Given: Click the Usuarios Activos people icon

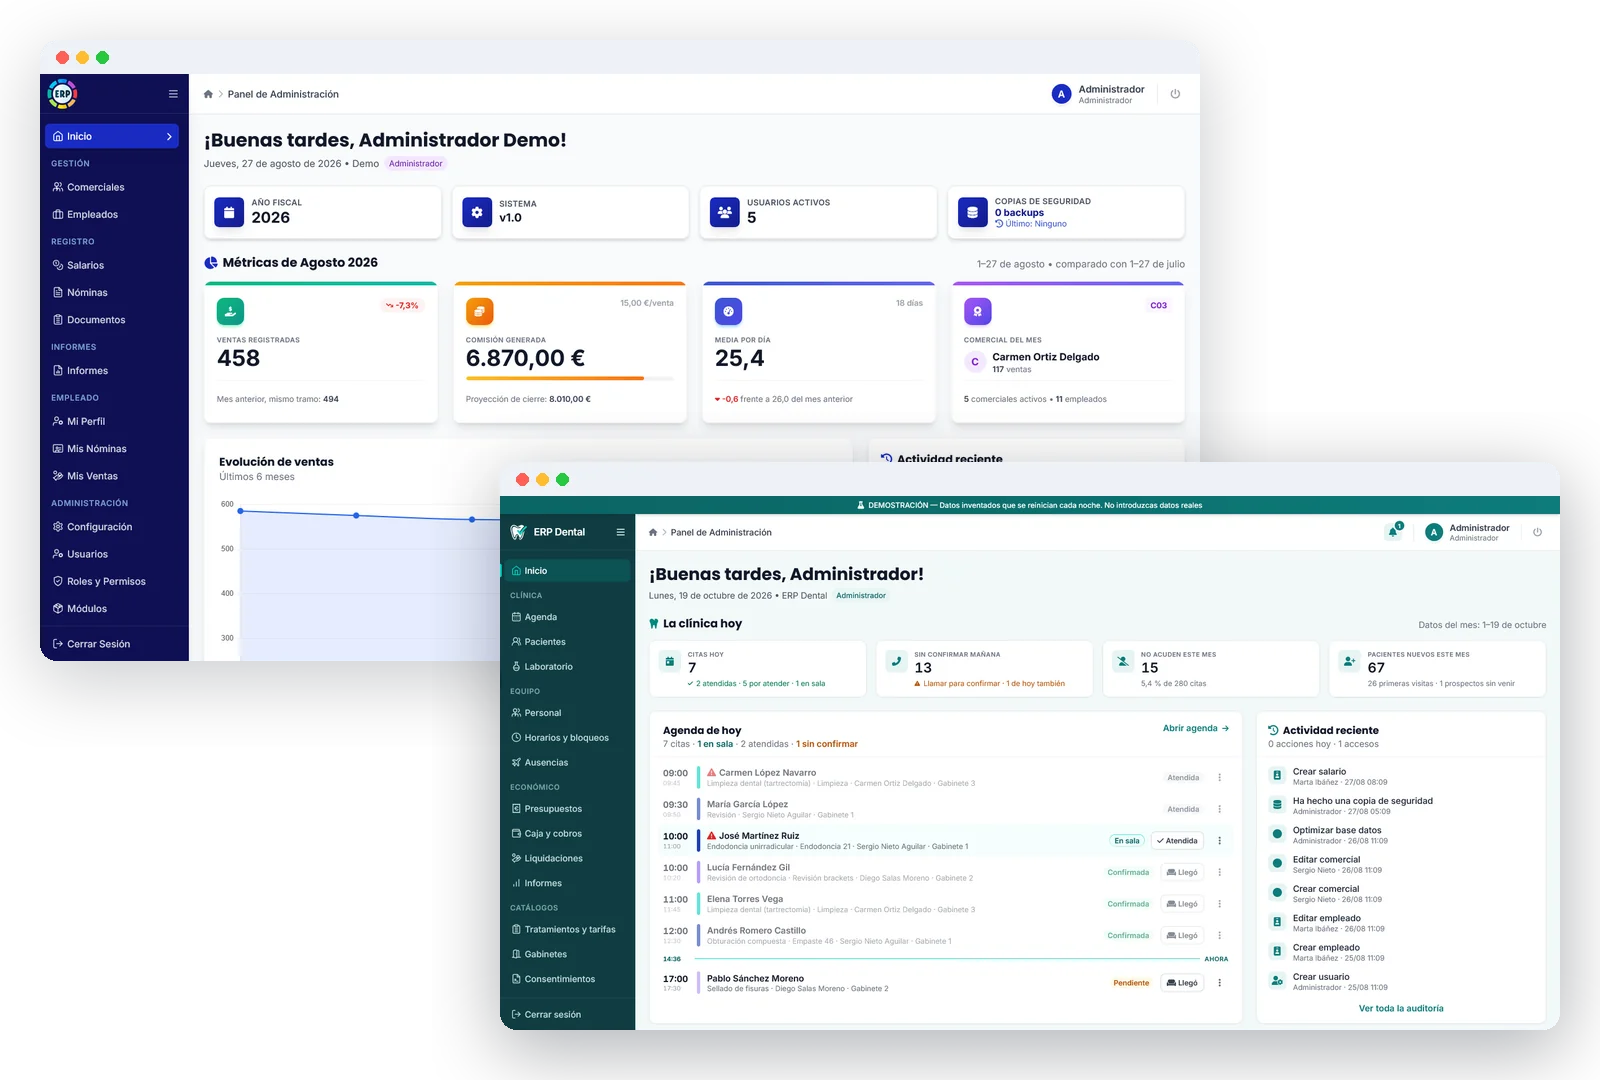Looking at the screenshot, I should [724, 212].
